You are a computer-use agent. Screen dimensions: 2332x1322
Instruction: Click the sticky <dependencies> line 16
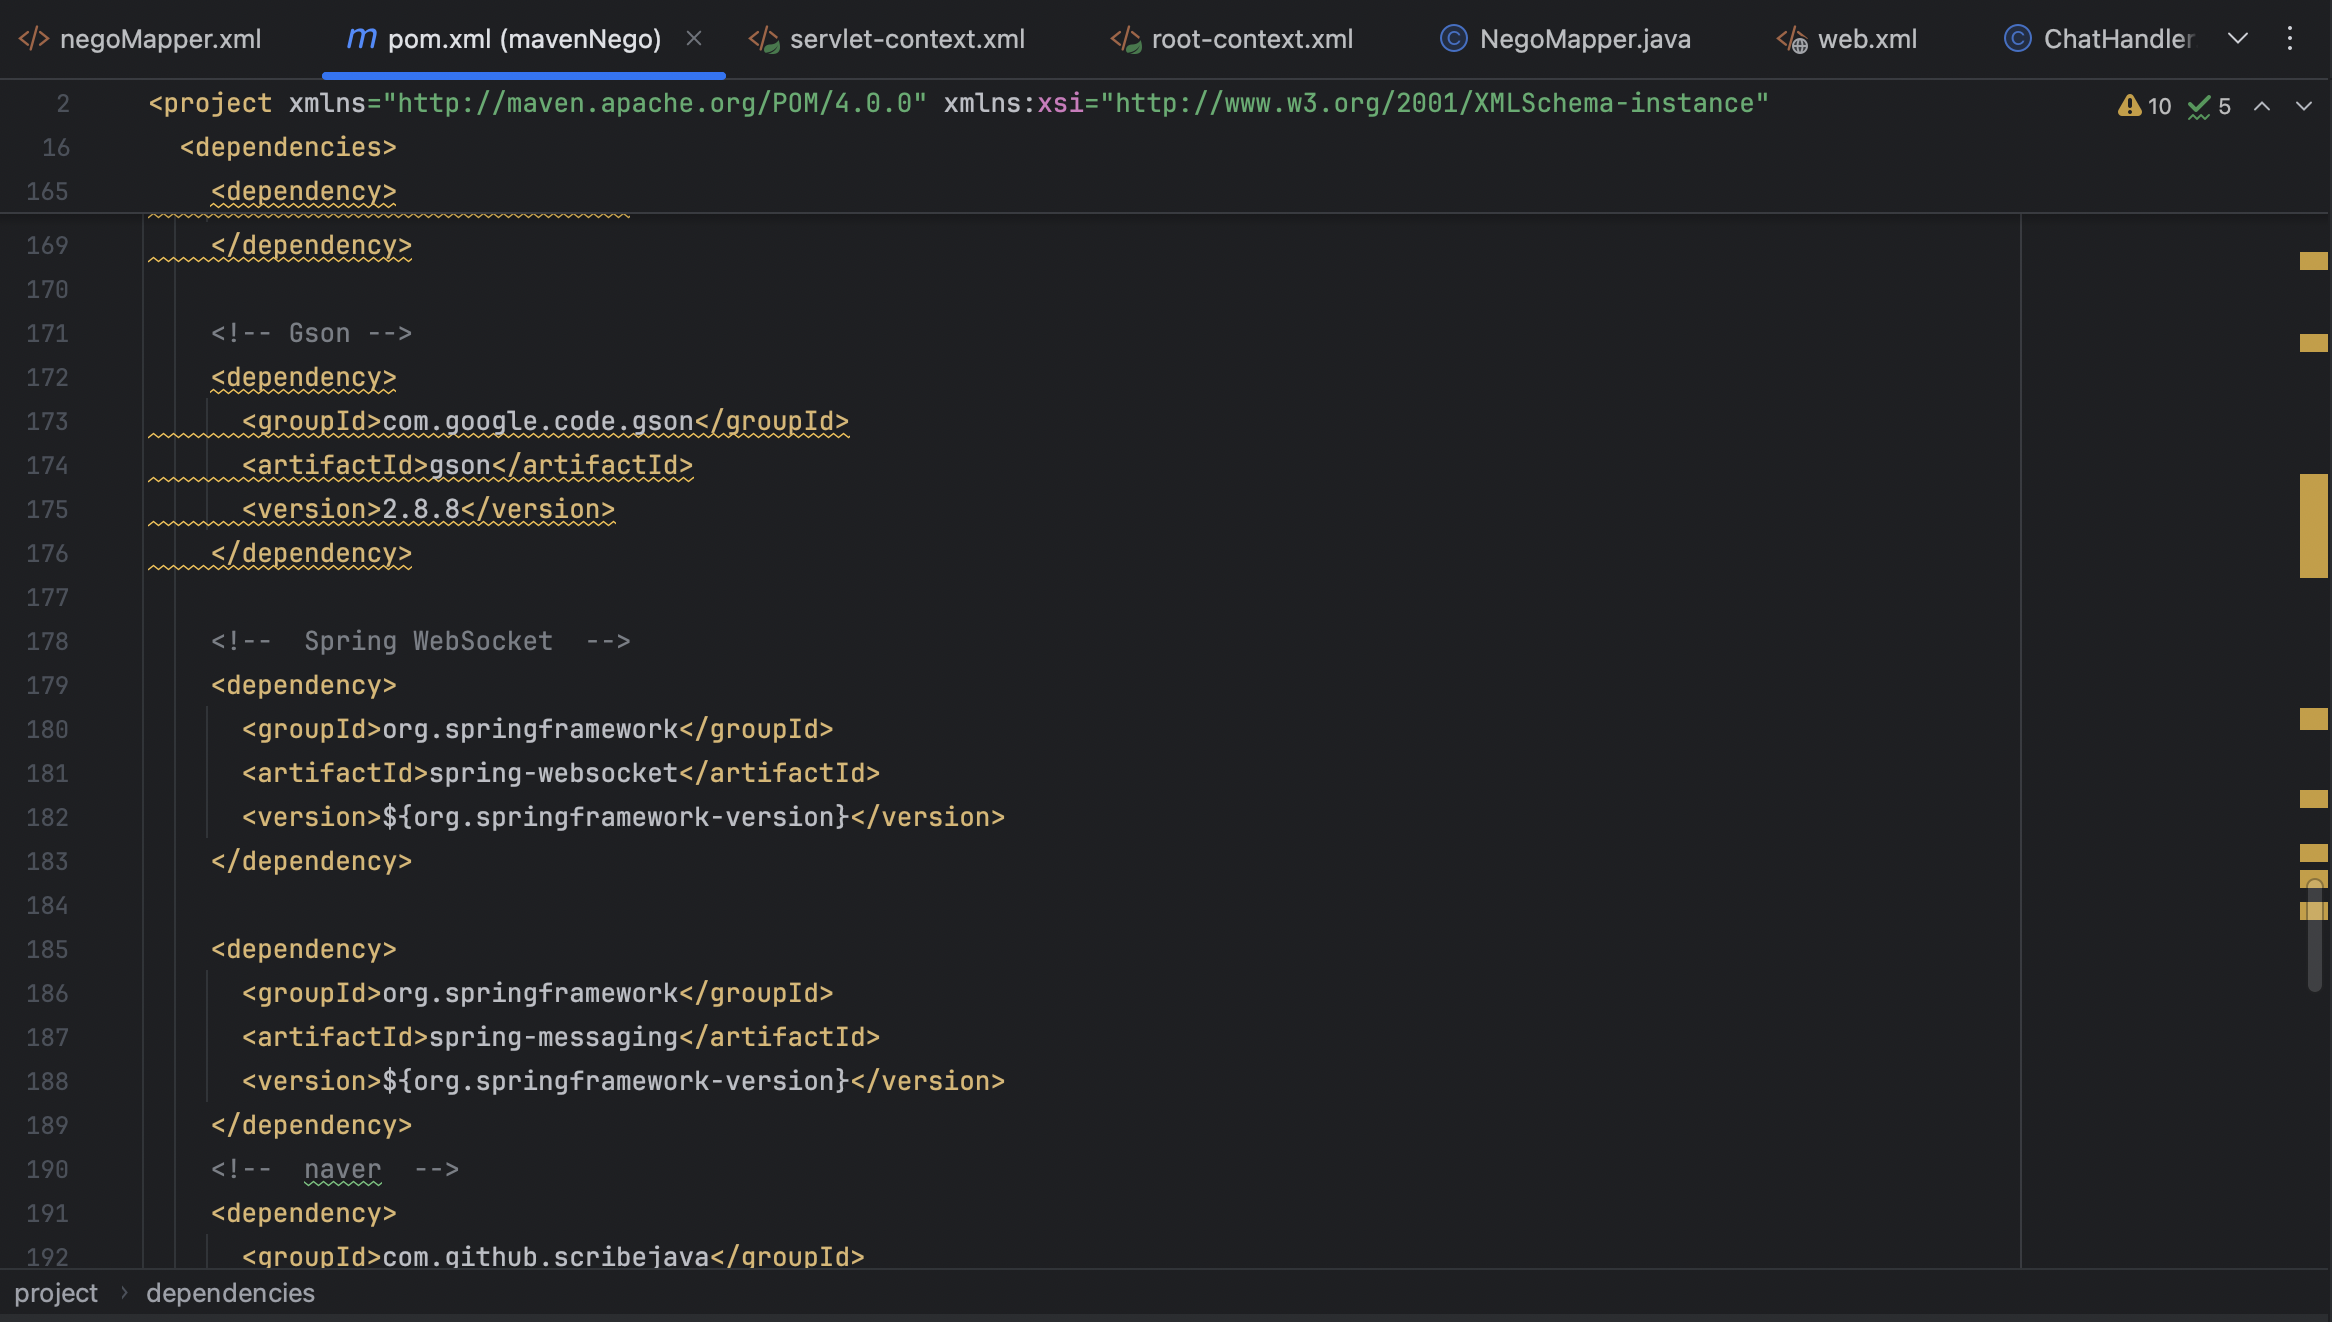pyautogui.click(x=288, y=147)
